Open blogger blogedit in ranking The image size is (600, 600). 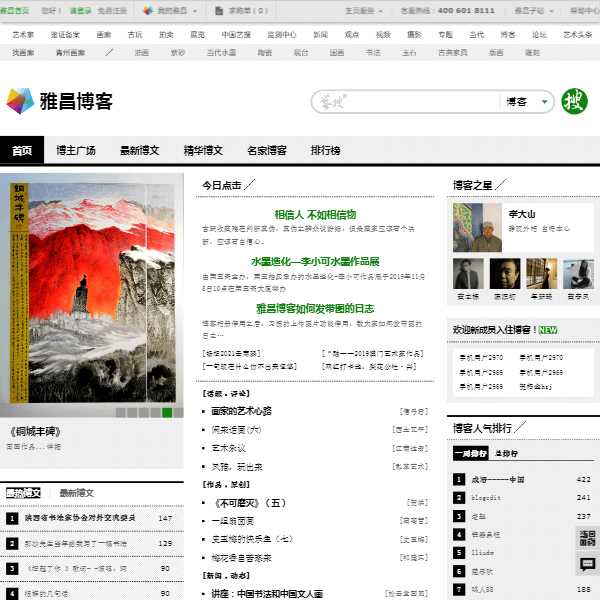pyautogui.click(x=486, y=498)
